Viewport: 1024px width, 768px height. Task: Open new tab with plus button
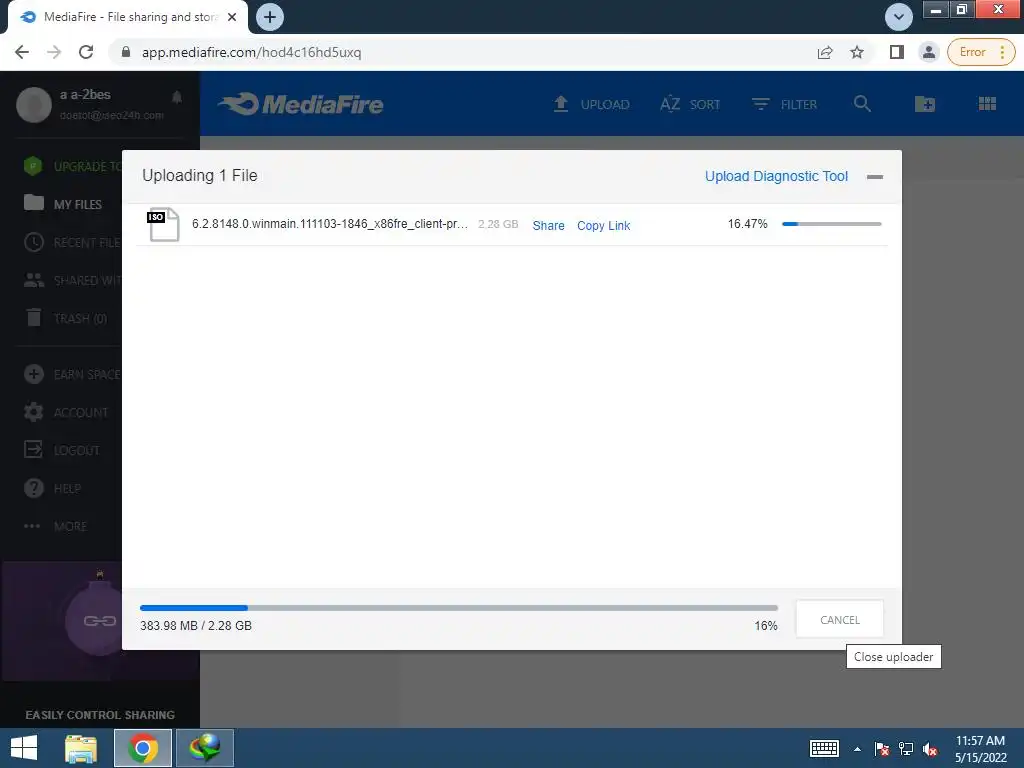270,17
